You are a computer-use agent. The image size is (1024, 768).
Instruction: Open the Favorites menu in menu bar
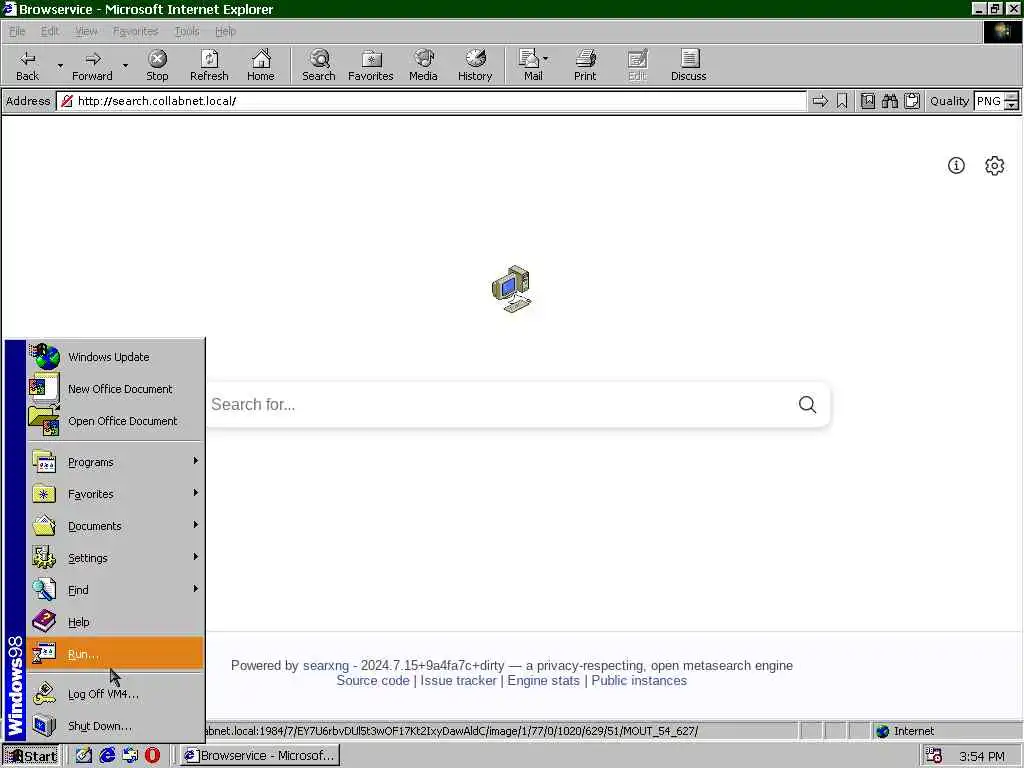(x=135, y=31)
